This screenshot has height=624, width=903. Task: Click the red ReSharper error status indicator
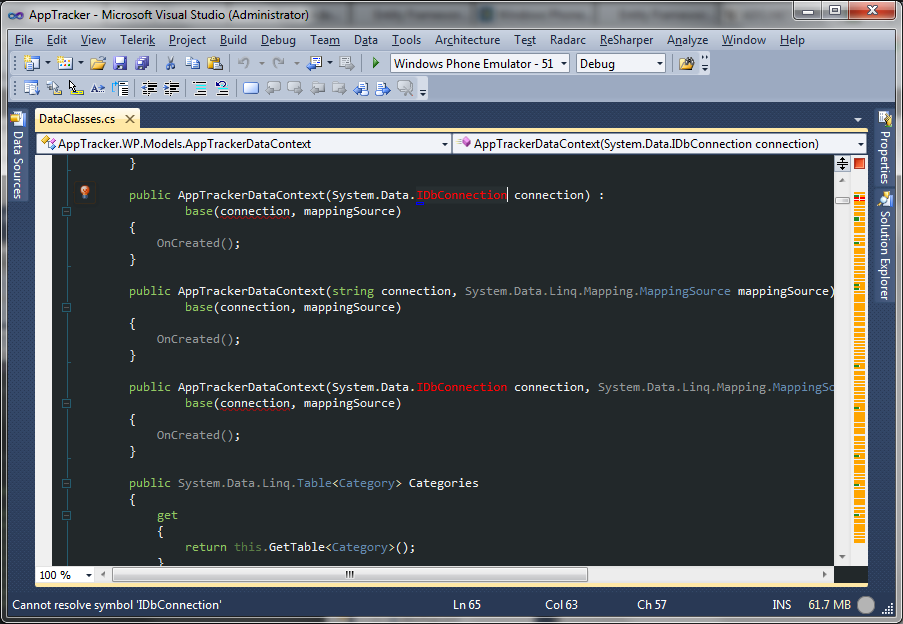coord(859,163)
